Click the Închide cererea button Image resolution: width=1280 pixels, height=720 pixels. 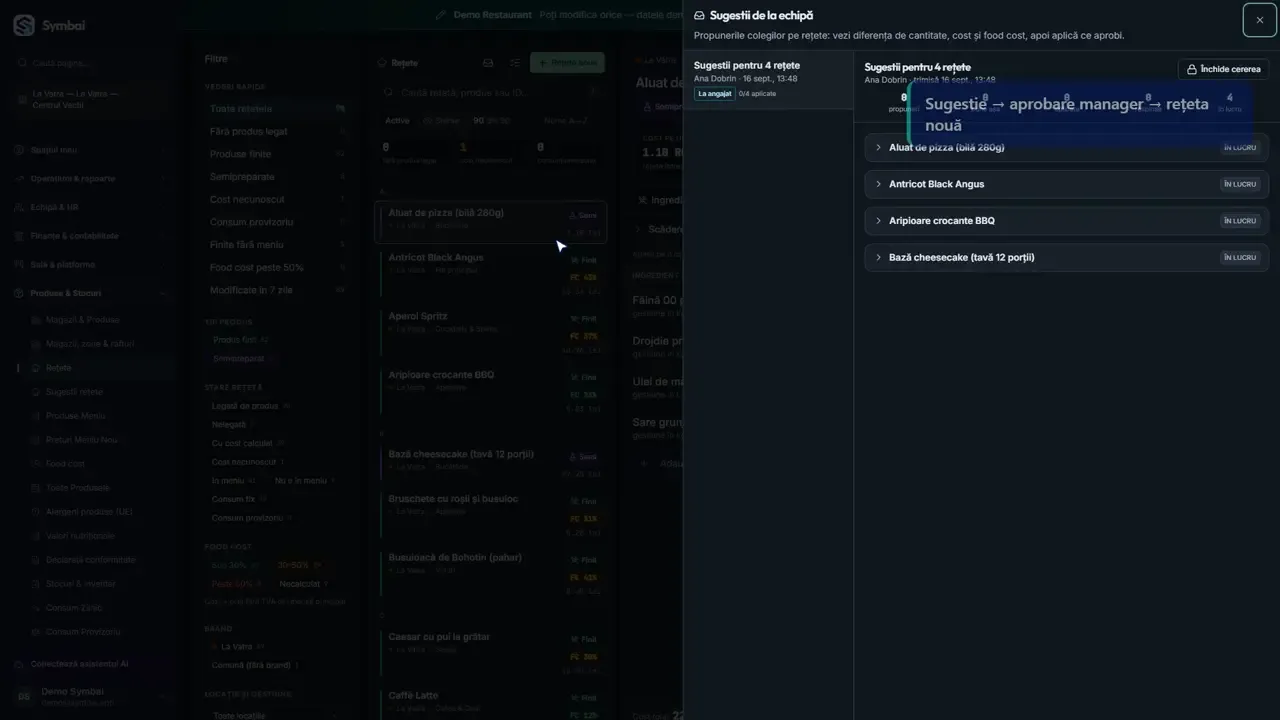point(1223,69)
